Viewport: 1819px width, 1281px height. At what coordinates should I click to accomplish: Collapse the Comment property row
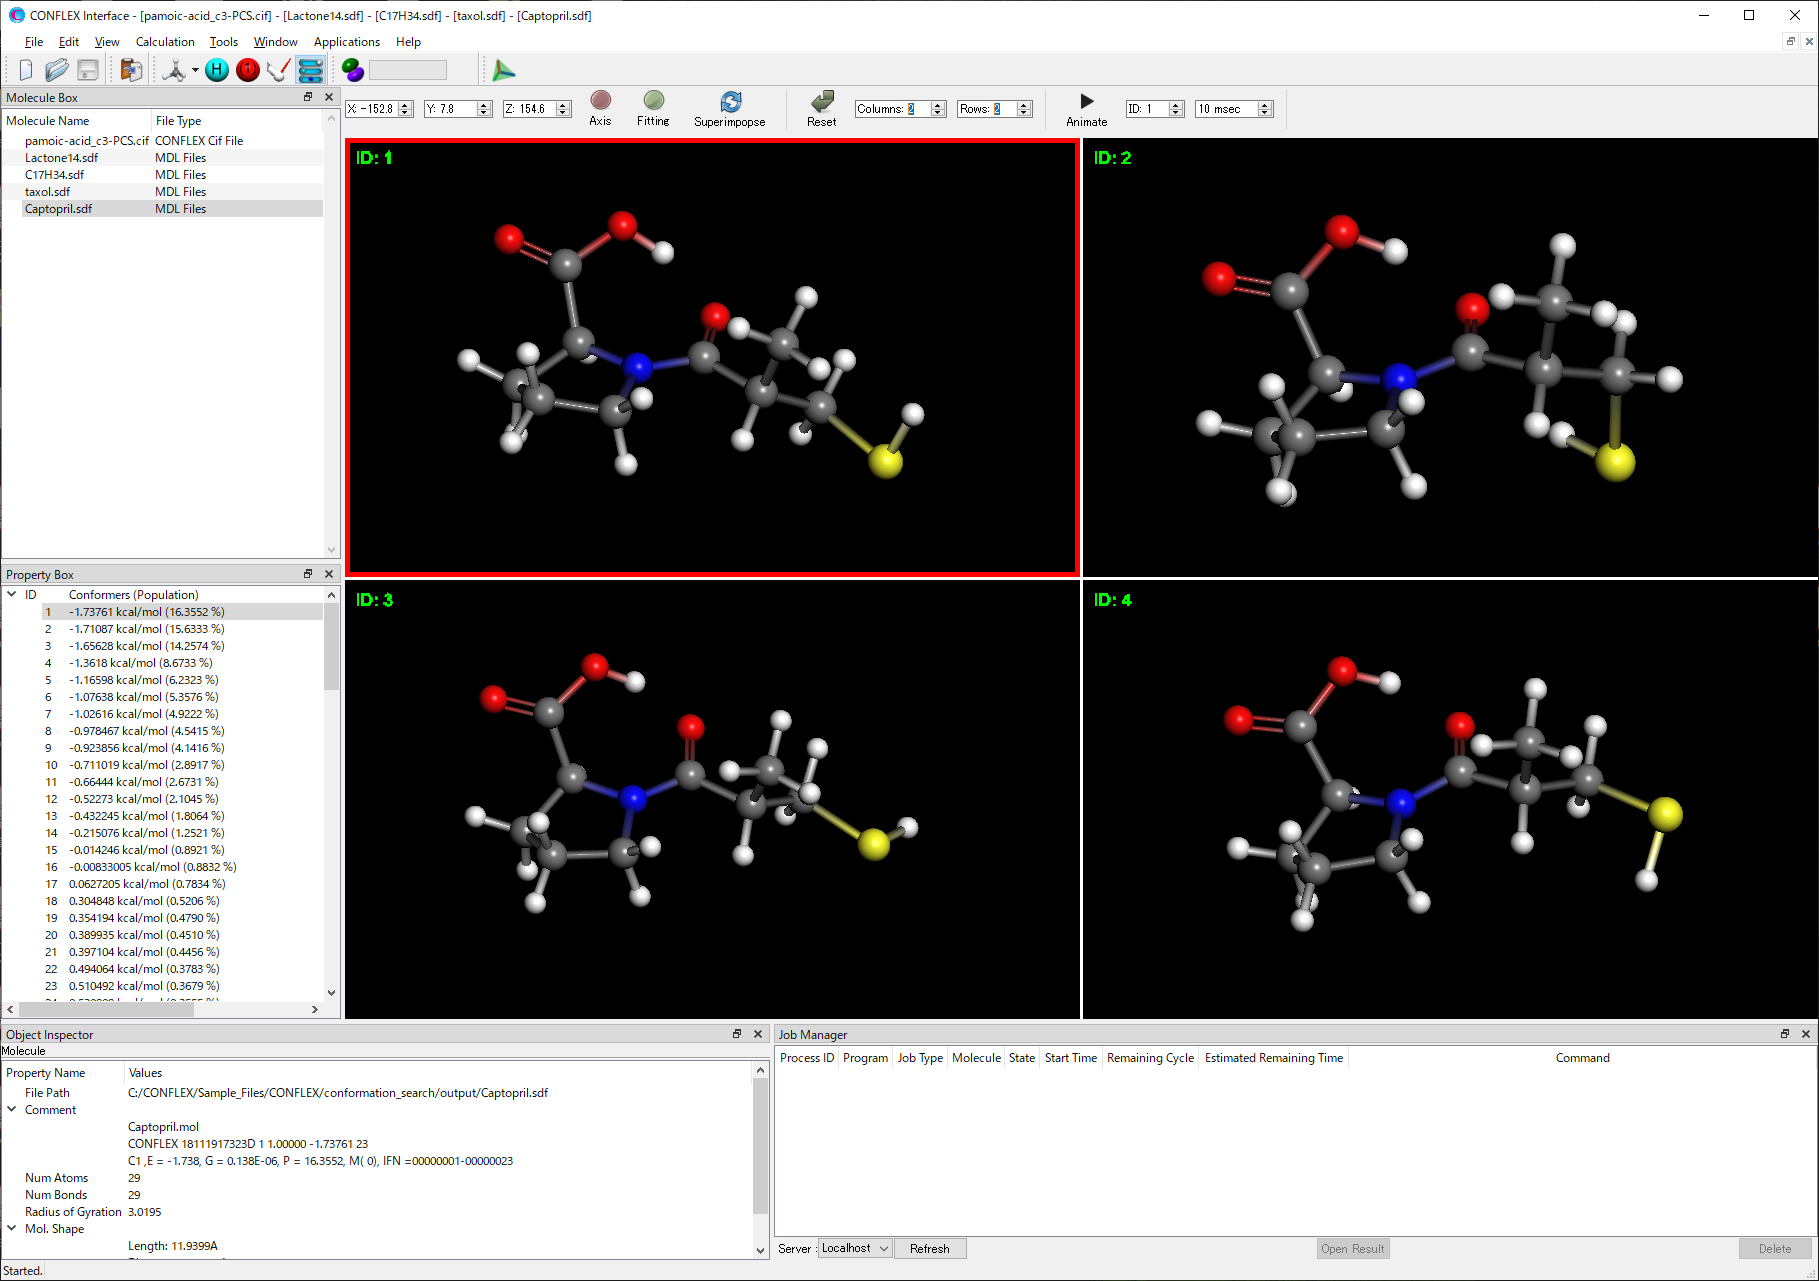tap(12, 1110)
